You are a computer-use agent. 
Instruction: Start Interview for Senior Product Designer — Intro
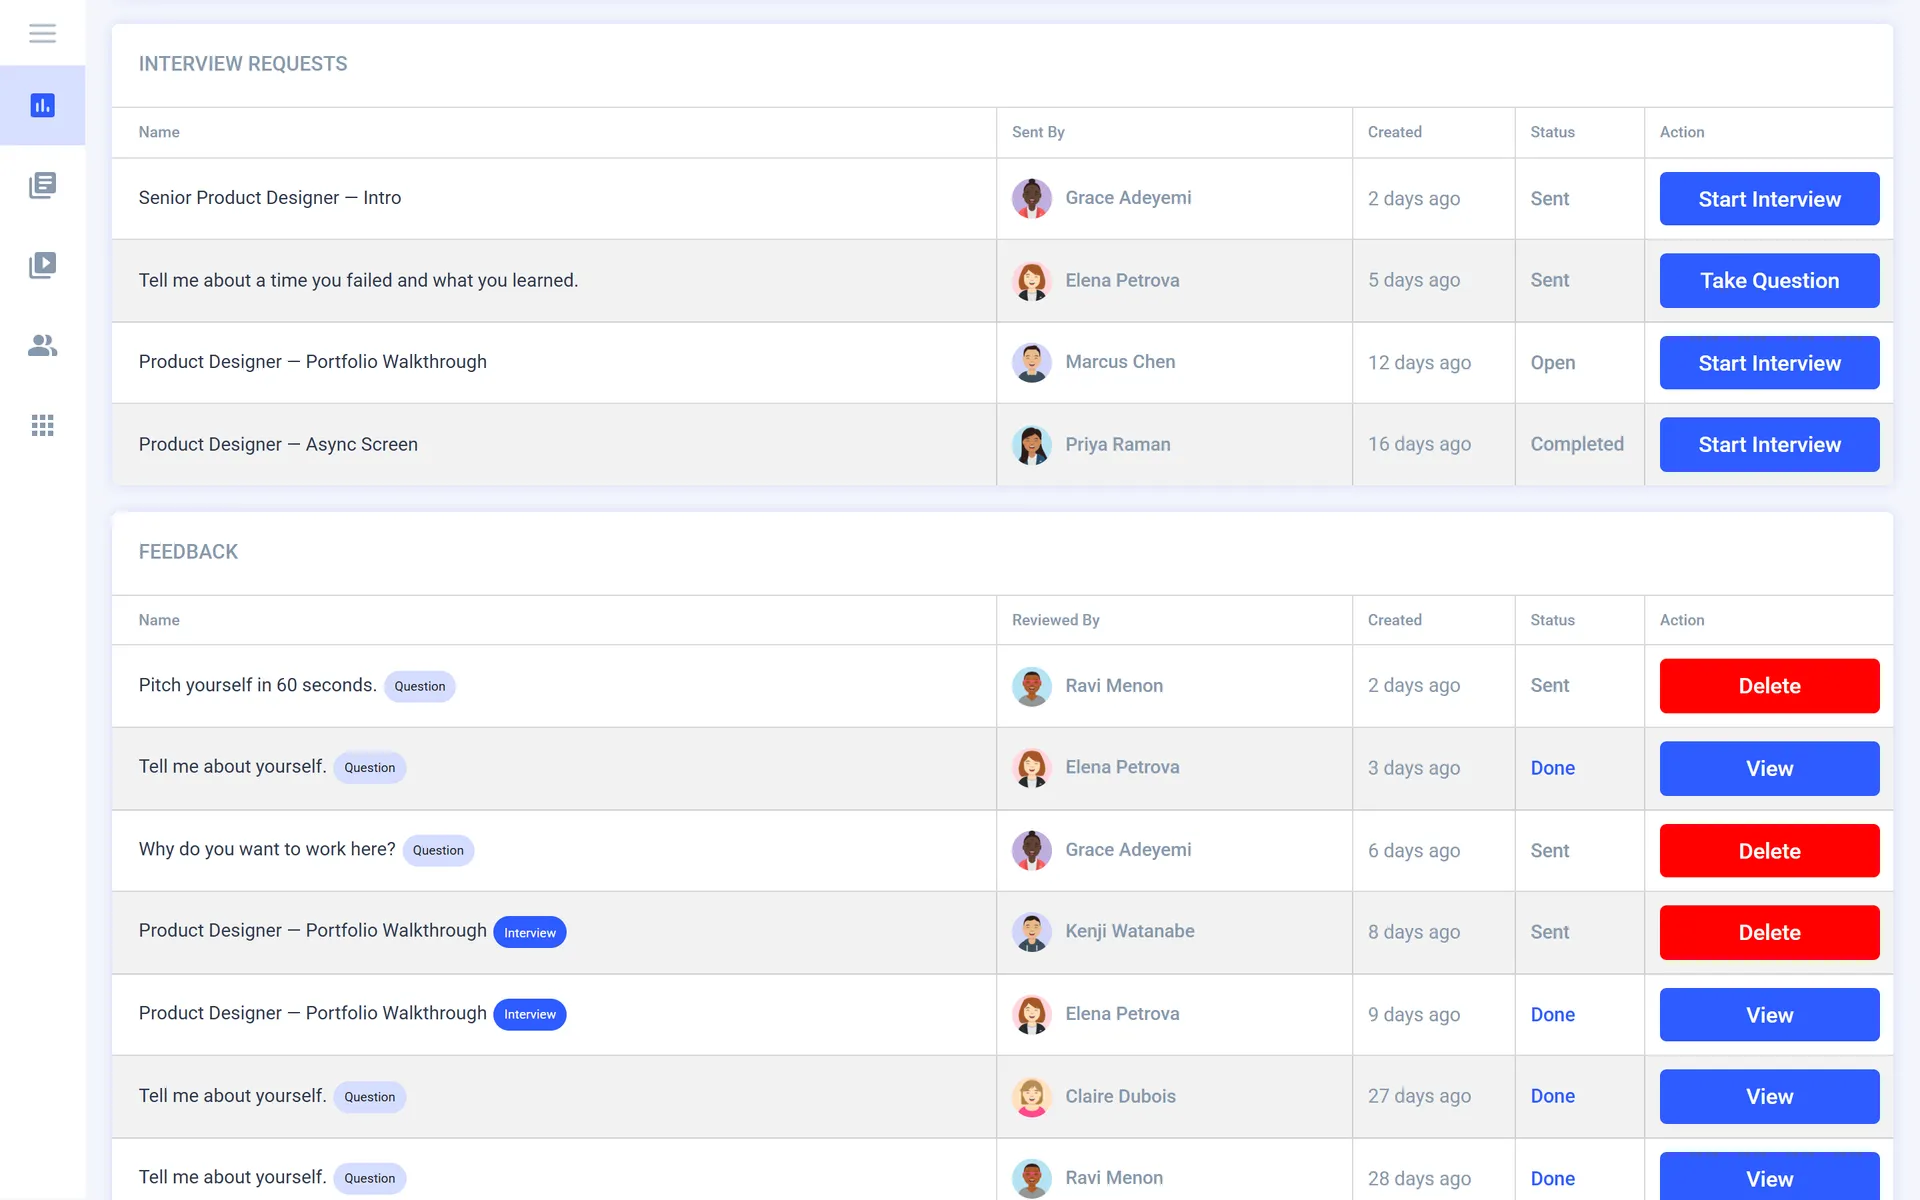[x=1769, y=199]
